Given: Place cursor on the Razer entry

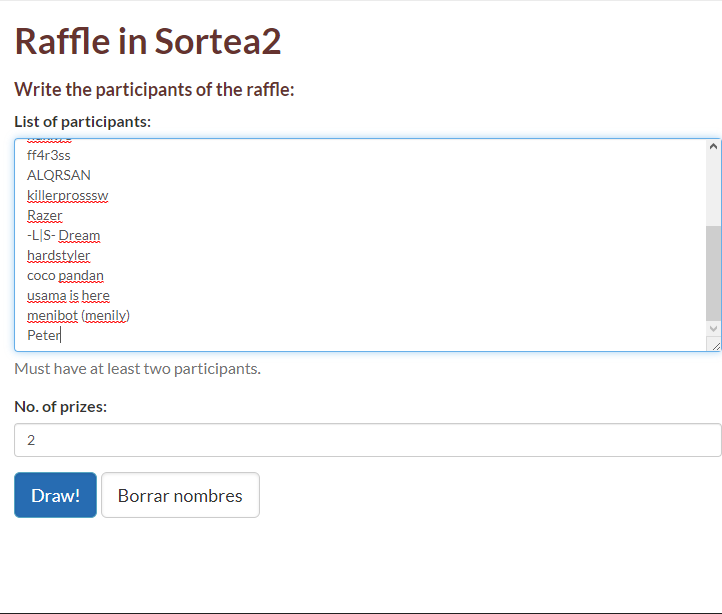Looking at the screenshot, I should click(x=45, y=215).
